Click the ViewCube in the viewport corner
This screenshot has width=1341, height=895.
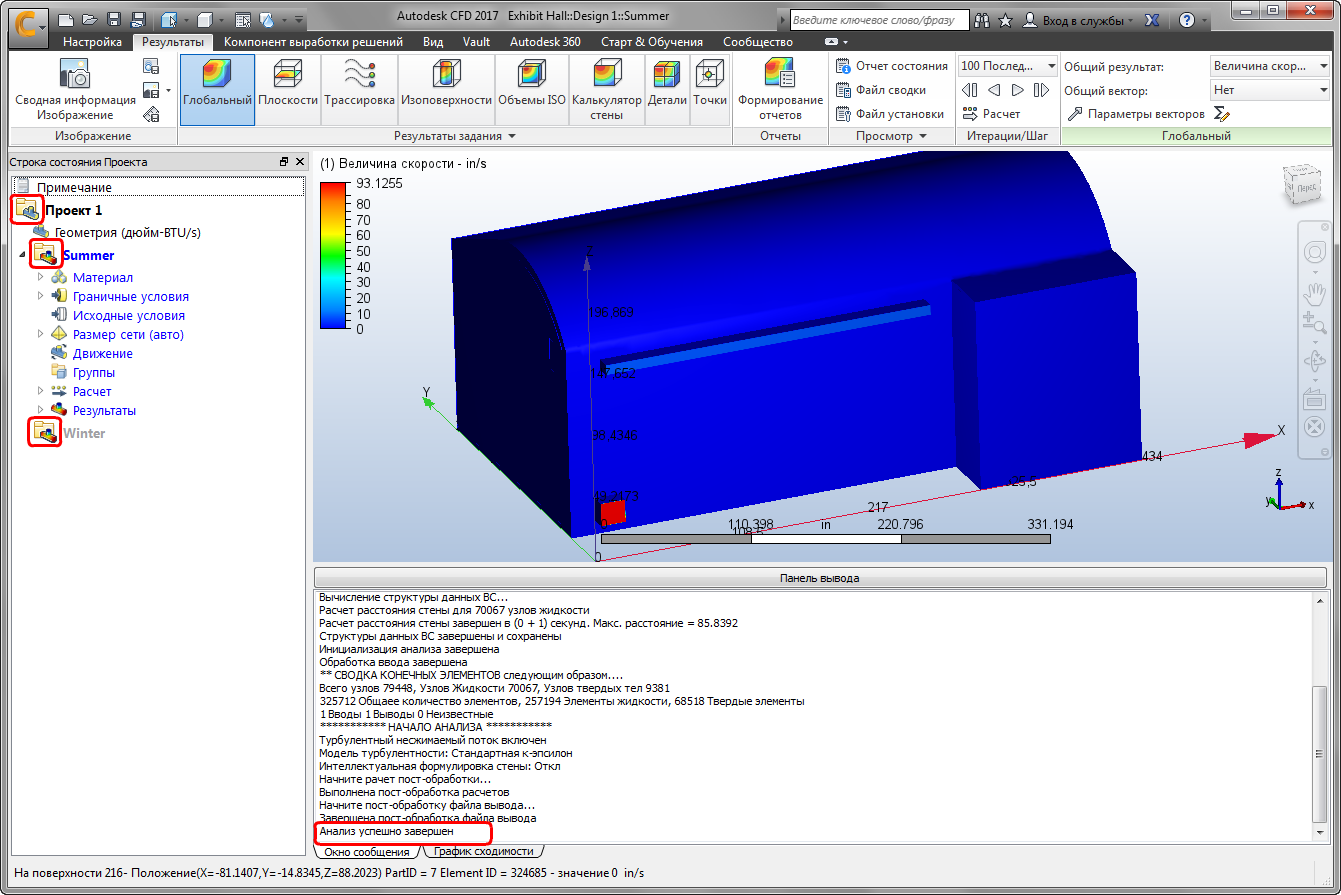1303,185
